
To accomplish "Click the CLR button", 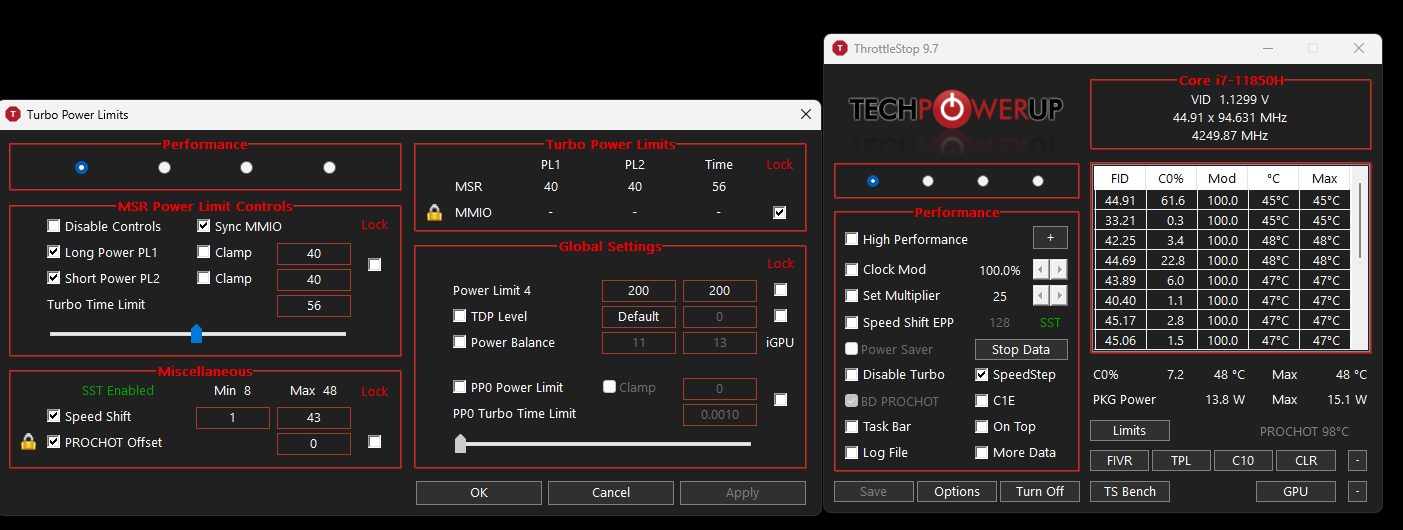I will point(1306,461).
